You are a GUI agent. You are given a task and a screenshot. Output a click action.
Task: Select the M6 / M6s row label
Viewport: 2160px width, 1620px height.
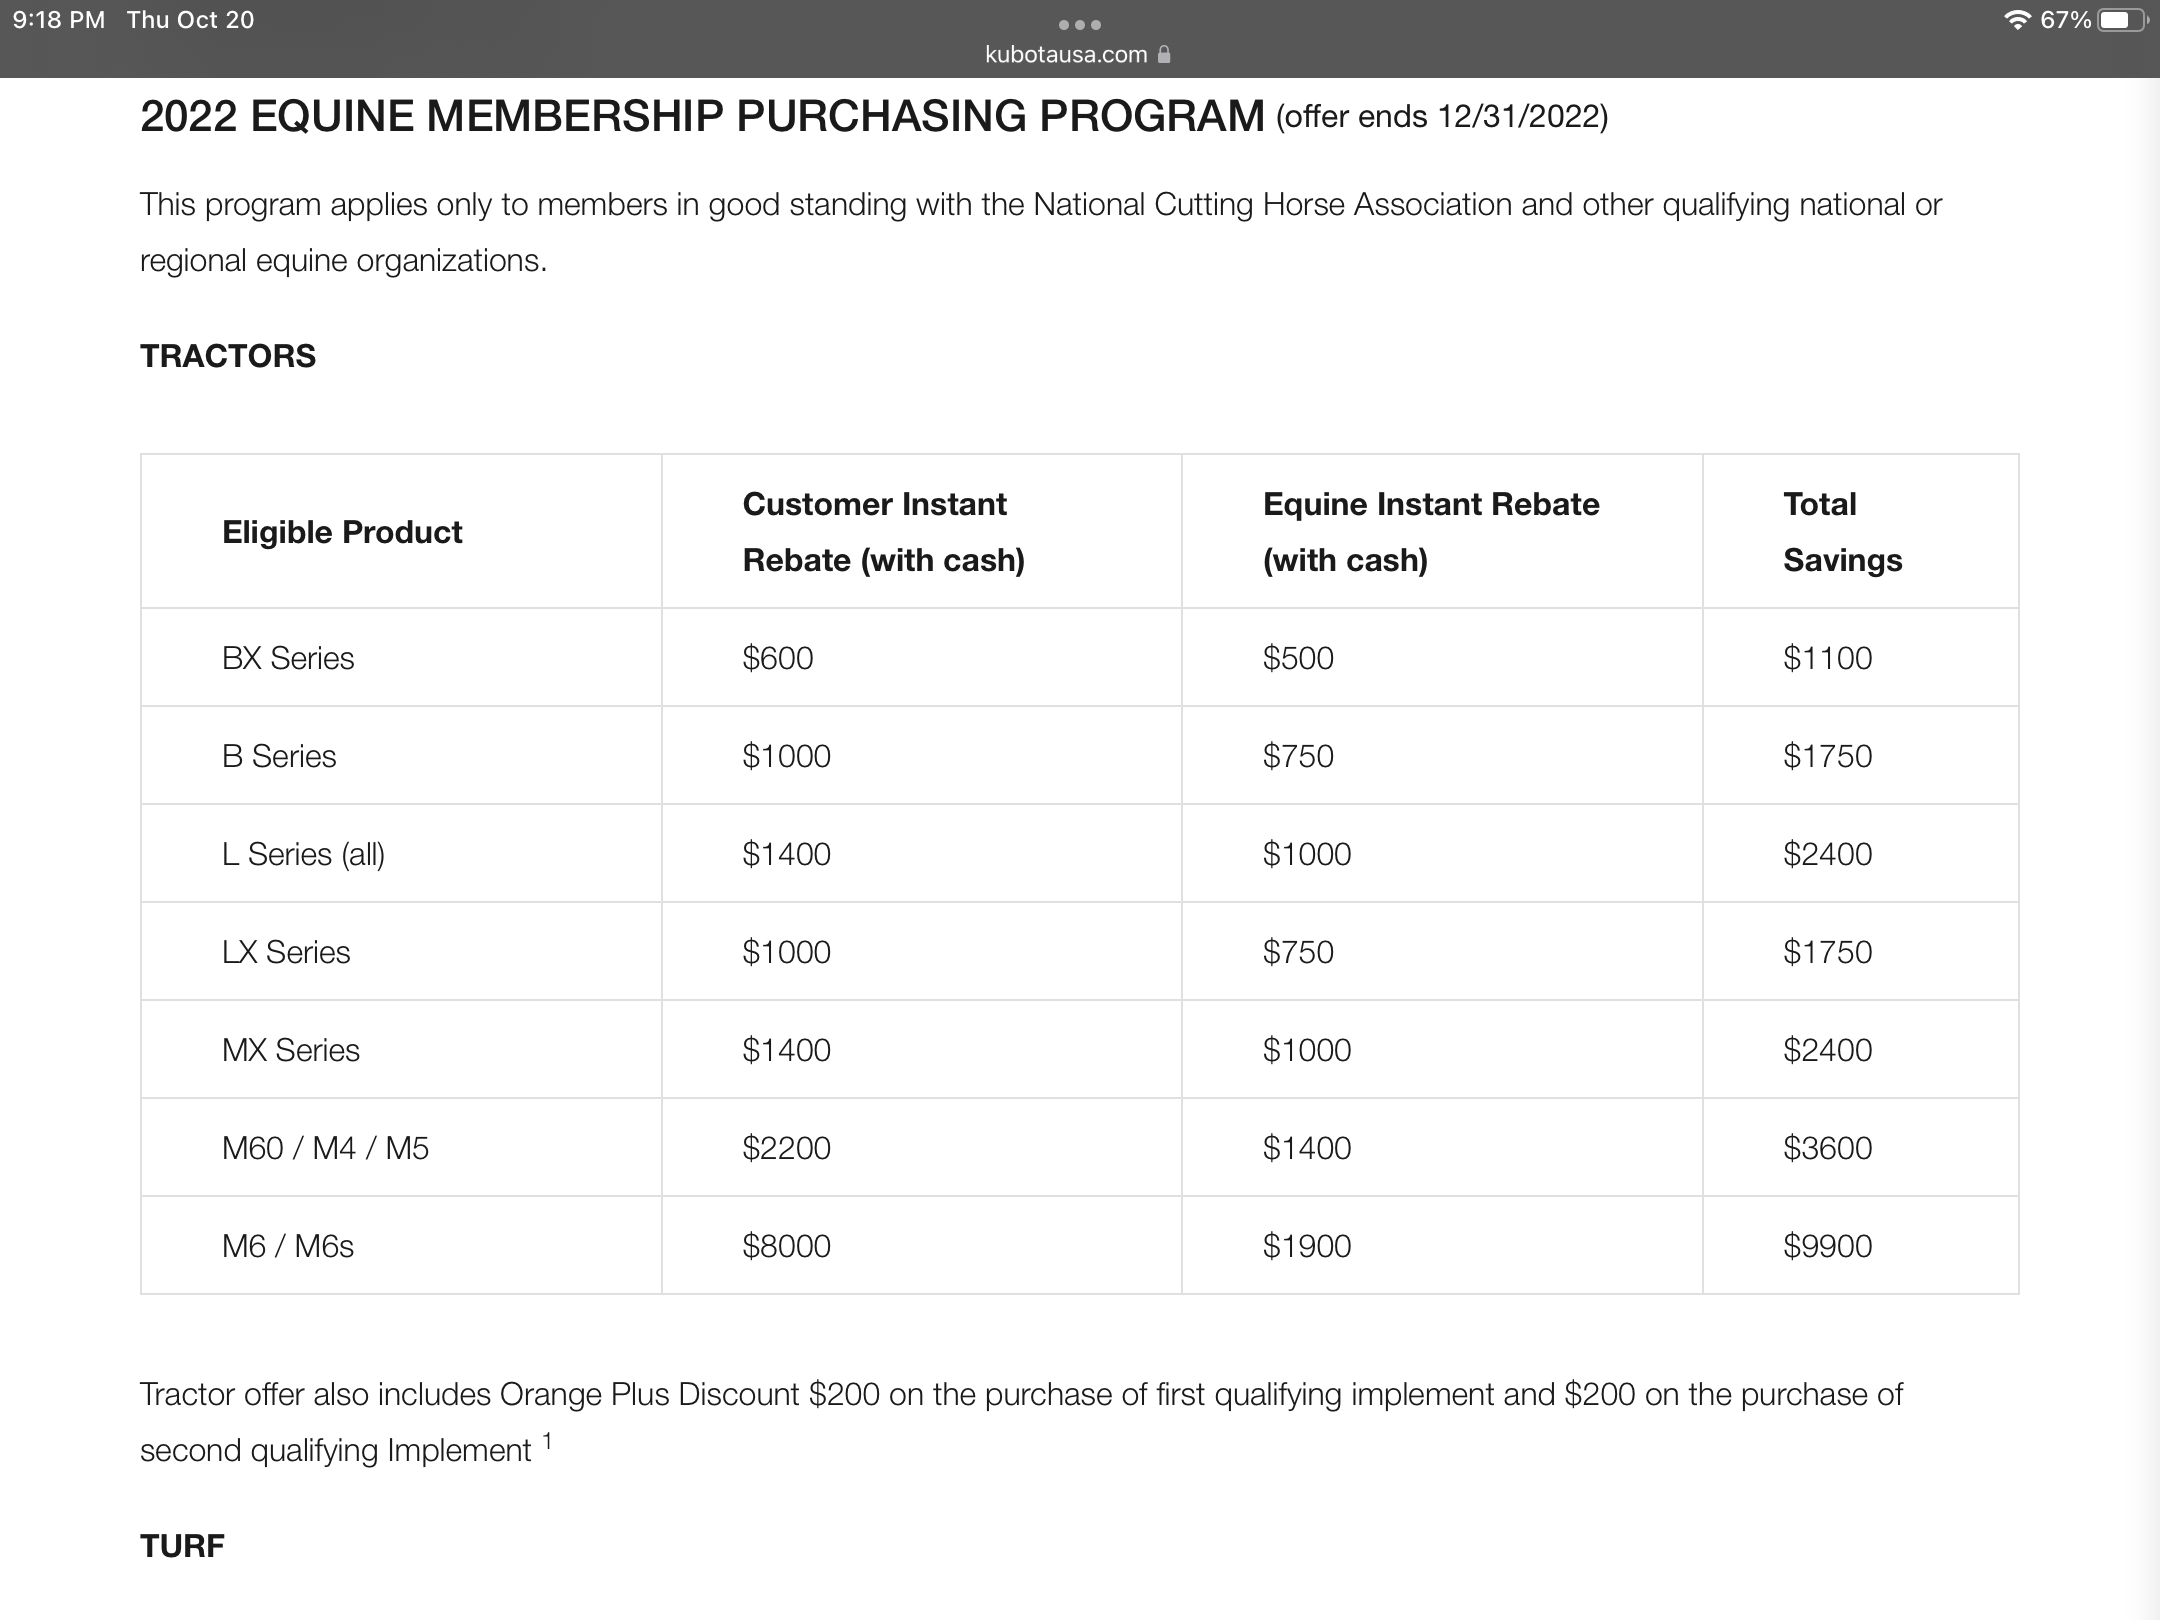tap(288, 1246)
